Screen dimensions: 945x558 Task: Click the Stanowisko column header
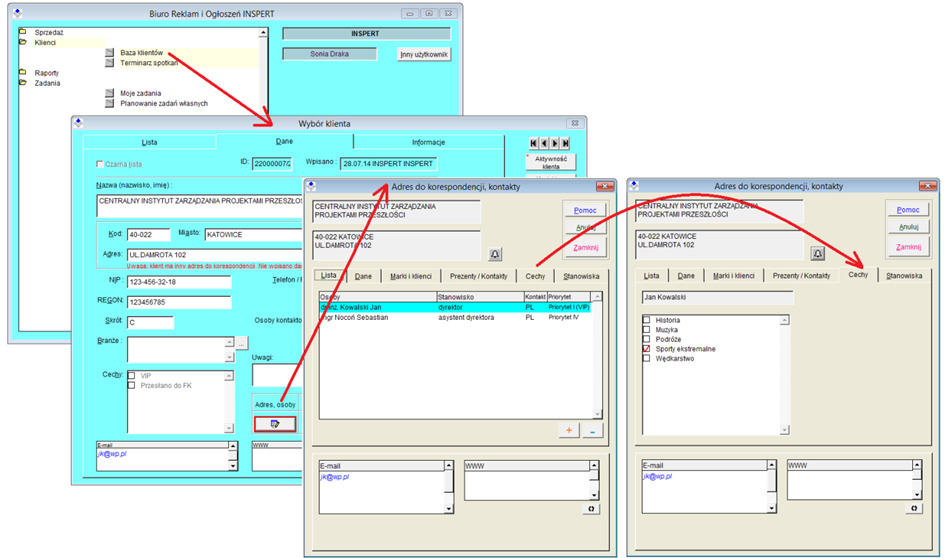point(480,297)
